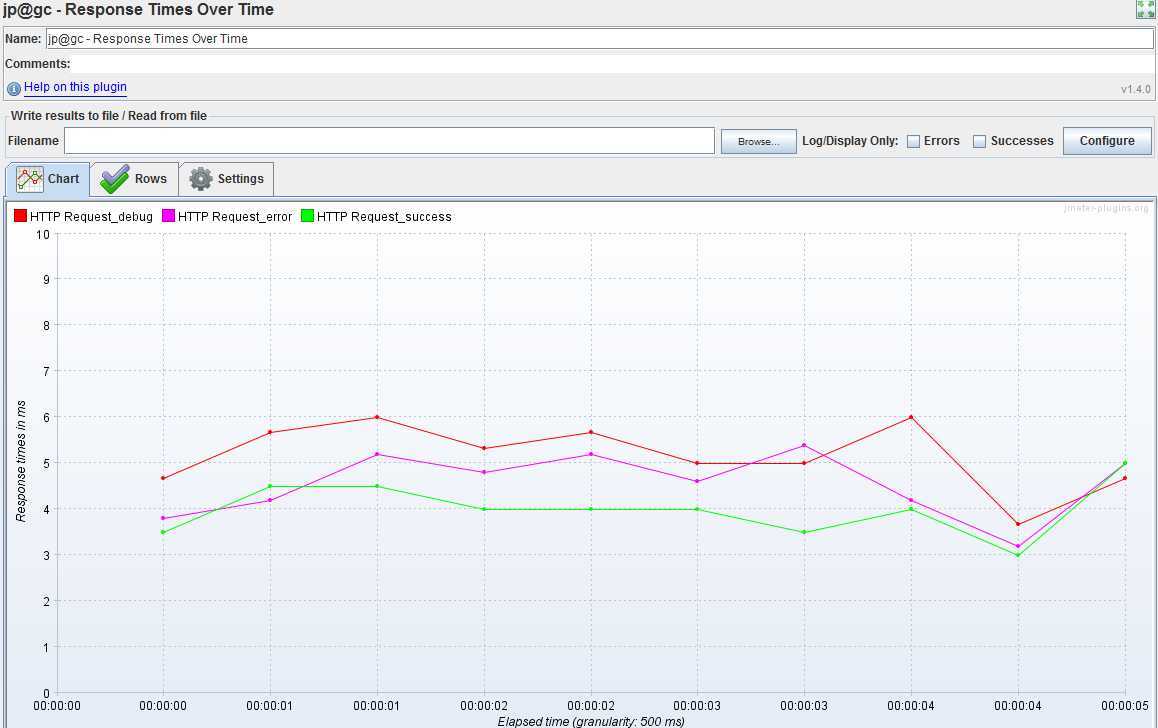Click the 00:00:05 x-axis label
The height and width of the screenshot is (728, 1158).
(x=1125, y=706)
